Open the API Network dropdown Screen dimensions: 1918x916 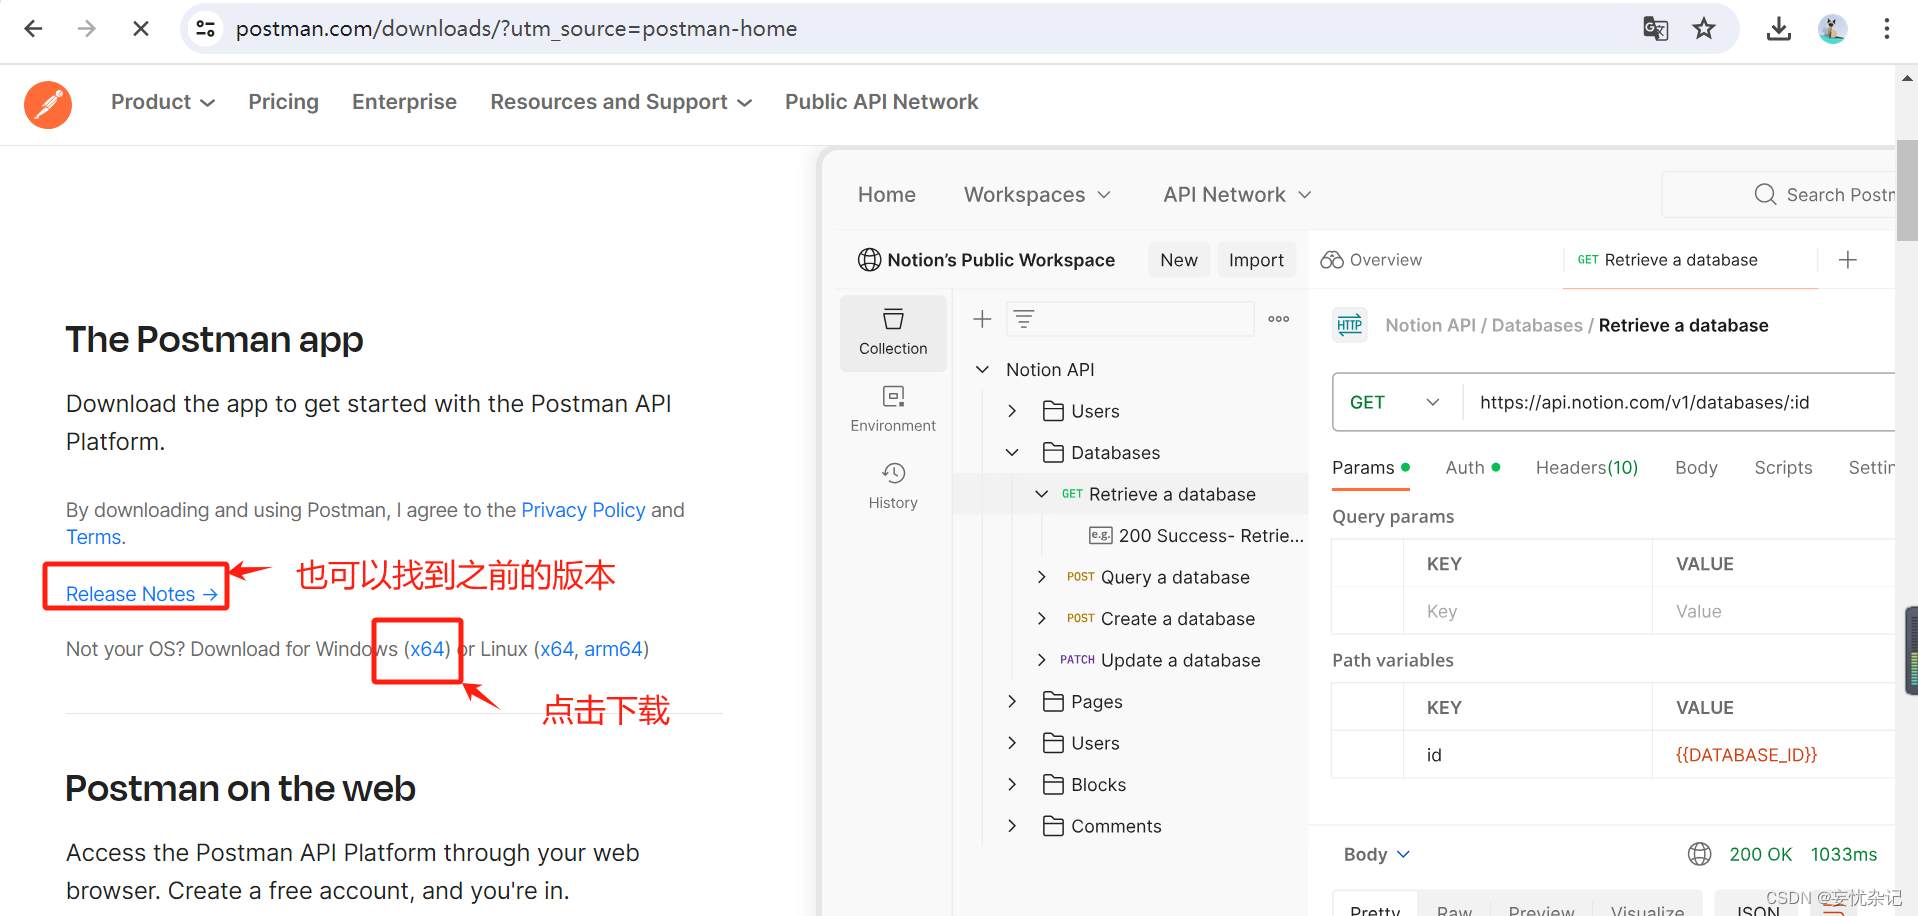1237,195
